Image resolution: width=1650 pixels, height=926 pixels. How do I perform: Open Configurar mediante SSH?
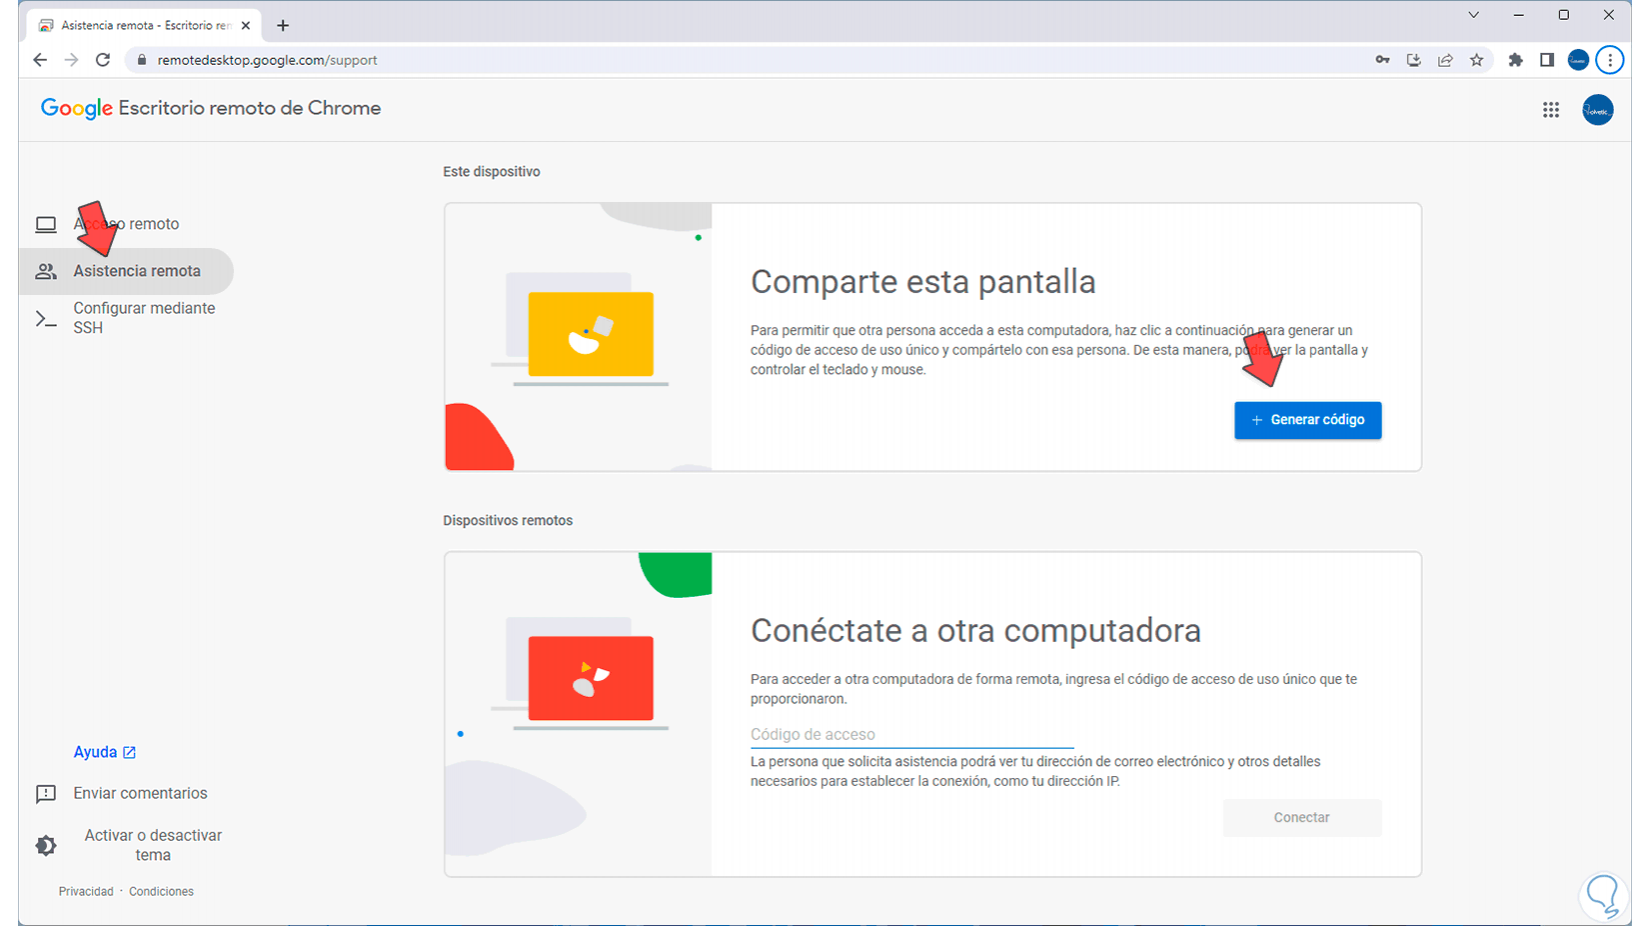pyautogui.click(x=144, y=318)
